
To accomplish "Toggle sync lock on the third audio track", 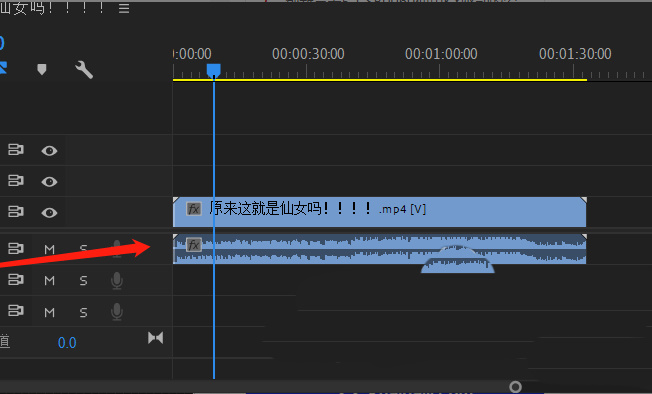I will tap(16, 311).
